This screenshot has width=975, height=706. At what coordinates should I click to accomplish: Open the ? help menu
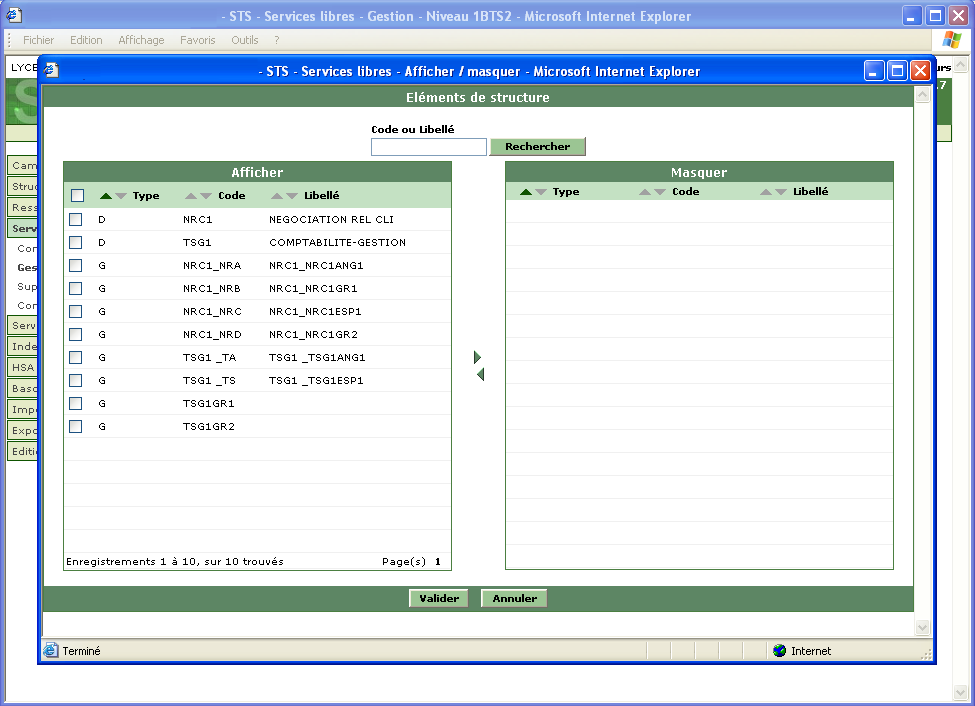(277, 40)
